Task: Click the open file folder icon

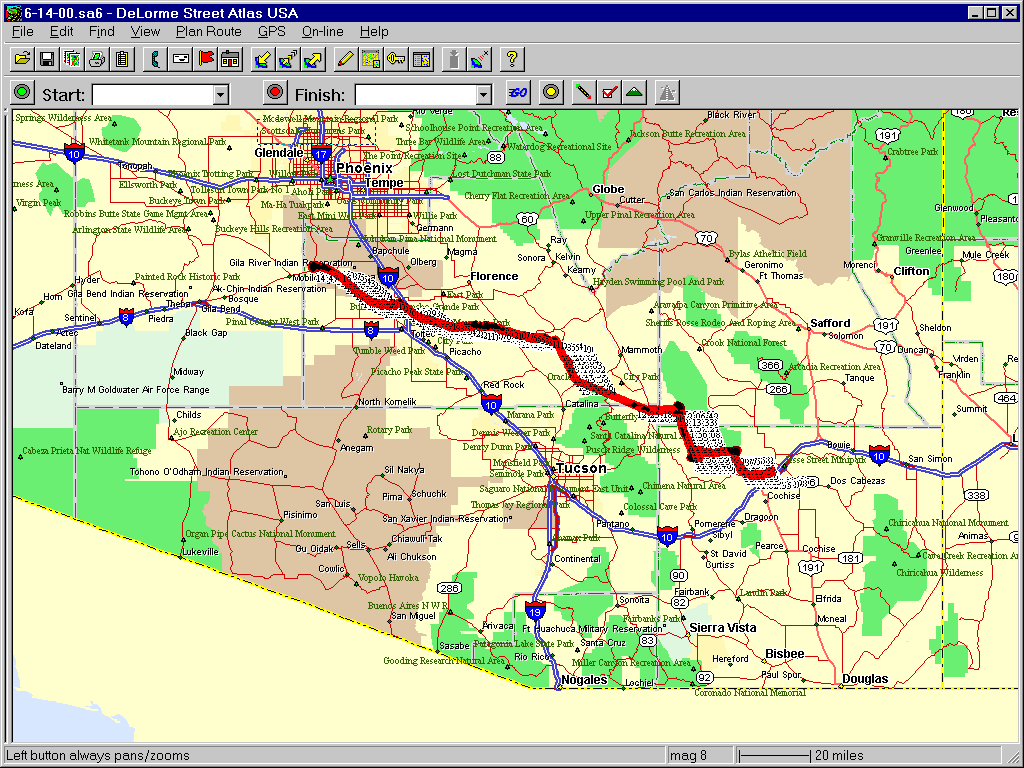Action: (22, 59)
